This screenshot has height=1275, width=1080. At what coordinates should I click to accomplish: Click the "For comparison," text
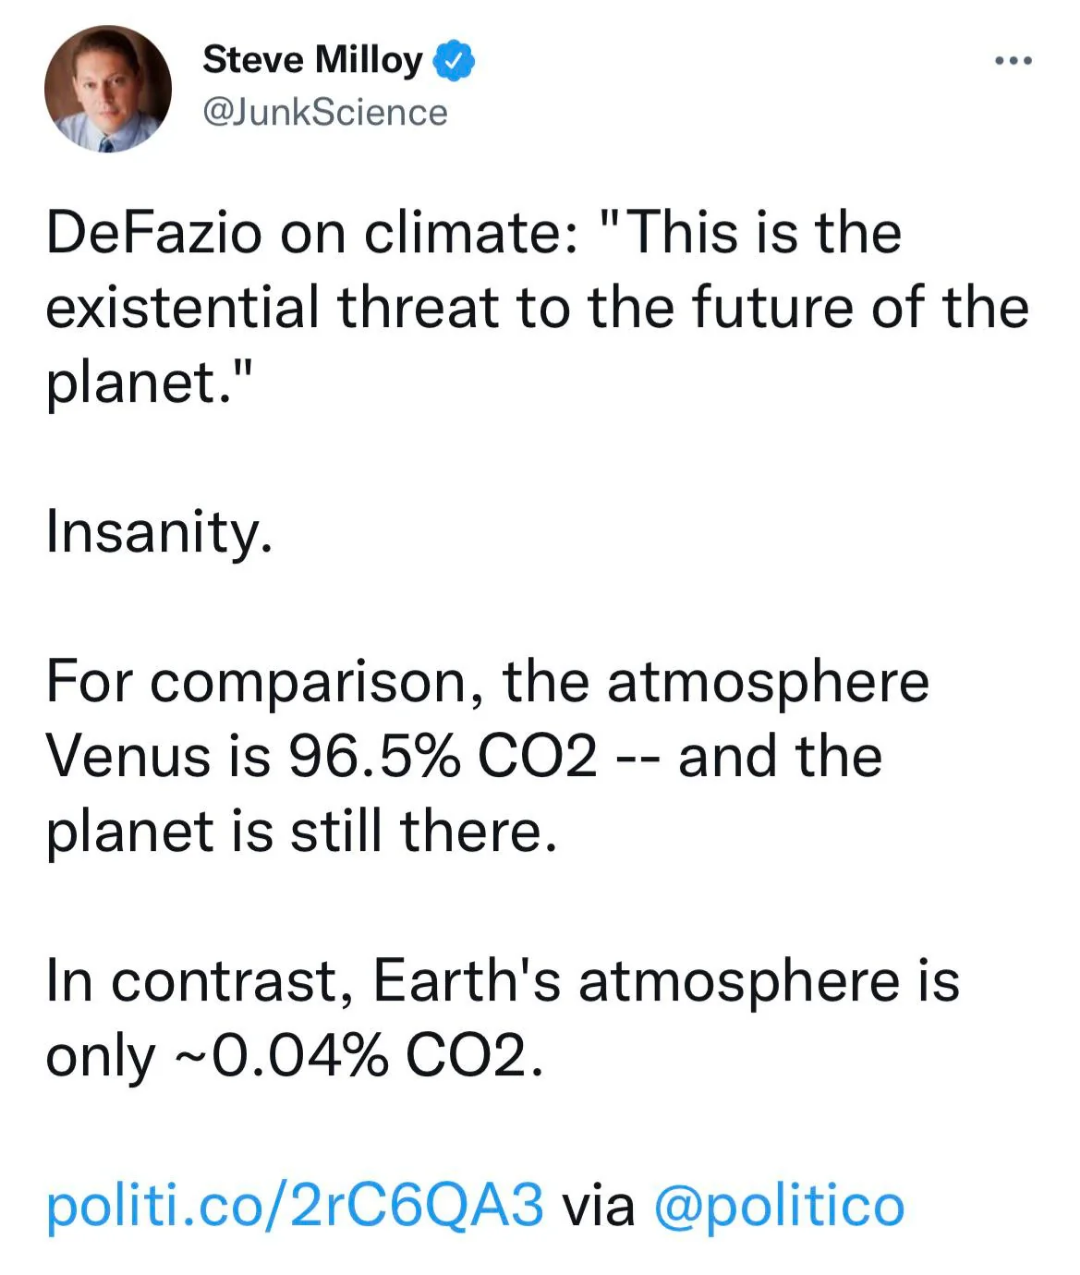pyautogui.click(x=265, y=682)
